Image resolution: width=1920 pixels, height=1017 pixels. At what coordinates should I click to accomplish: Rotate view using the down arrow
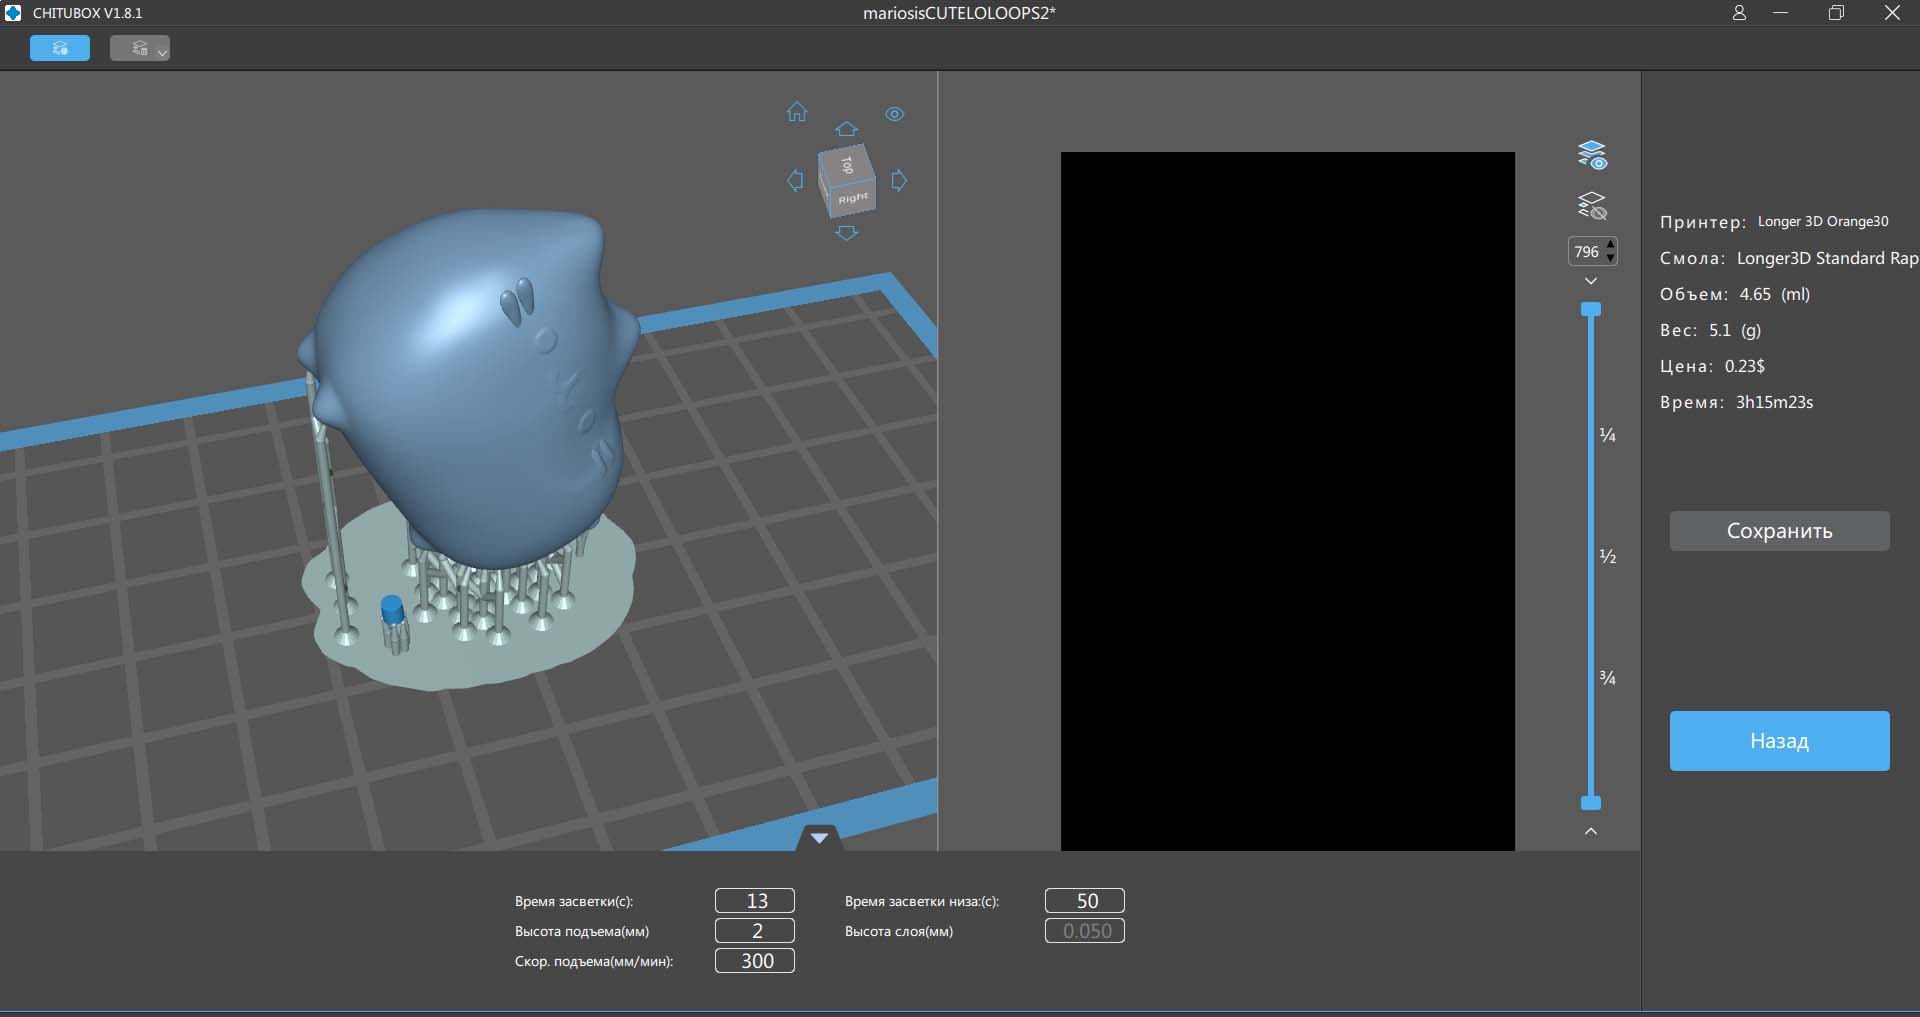pyautogui.click(x=846, y=233)
